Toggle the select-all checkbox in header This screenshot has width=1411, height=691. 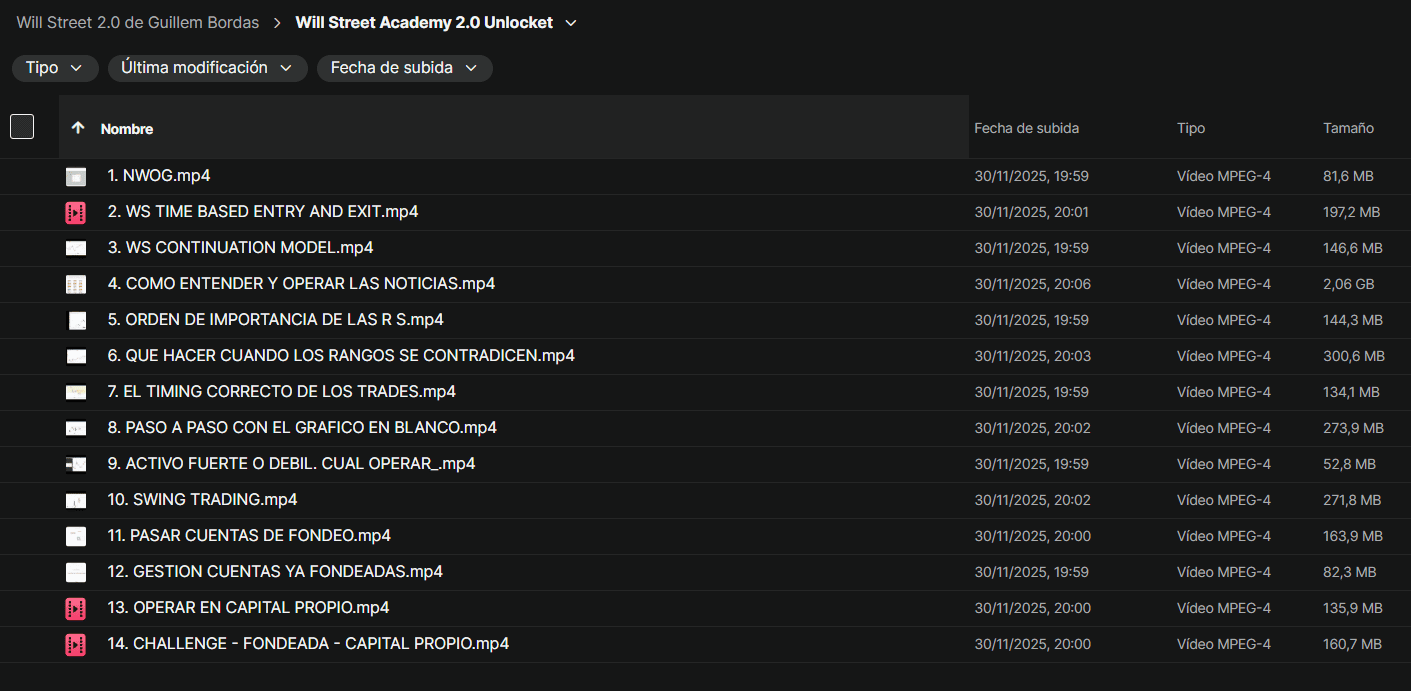click(x=22, y=127)
